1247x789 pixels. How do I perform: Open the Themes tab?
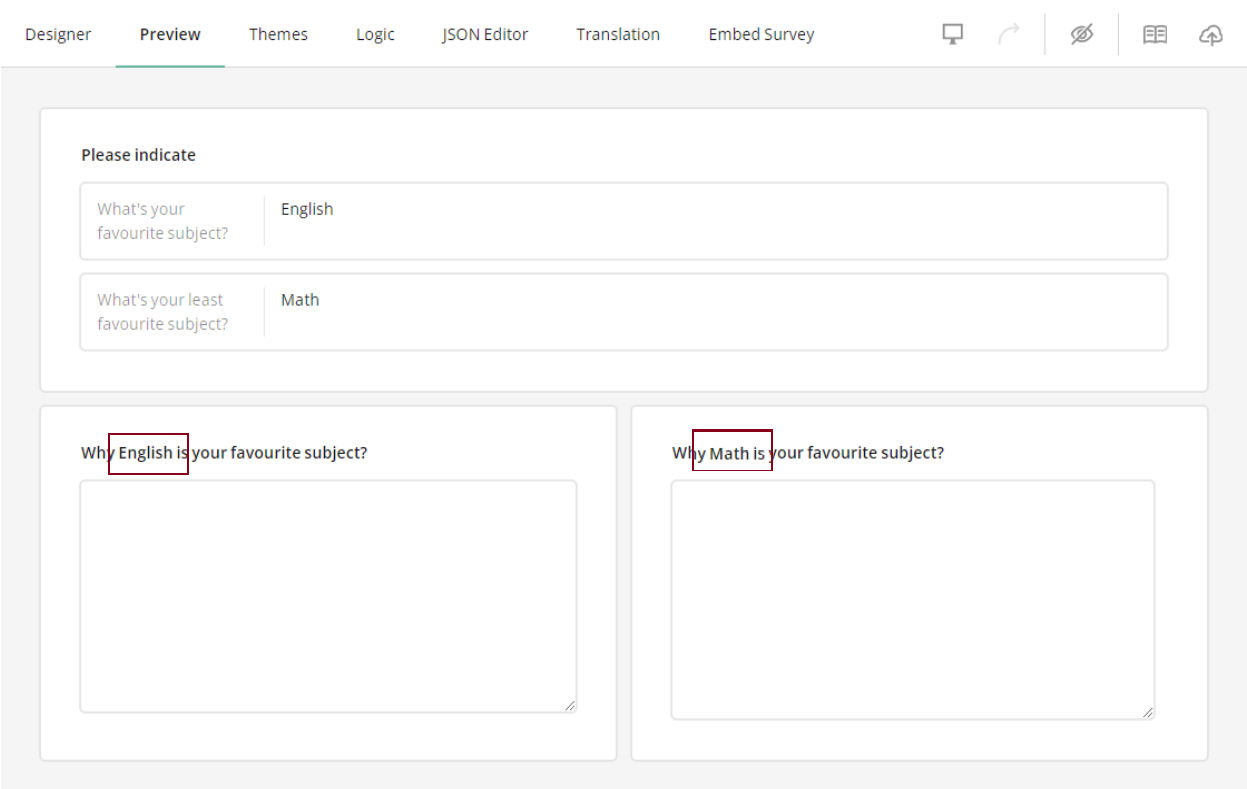pos(278,33)
